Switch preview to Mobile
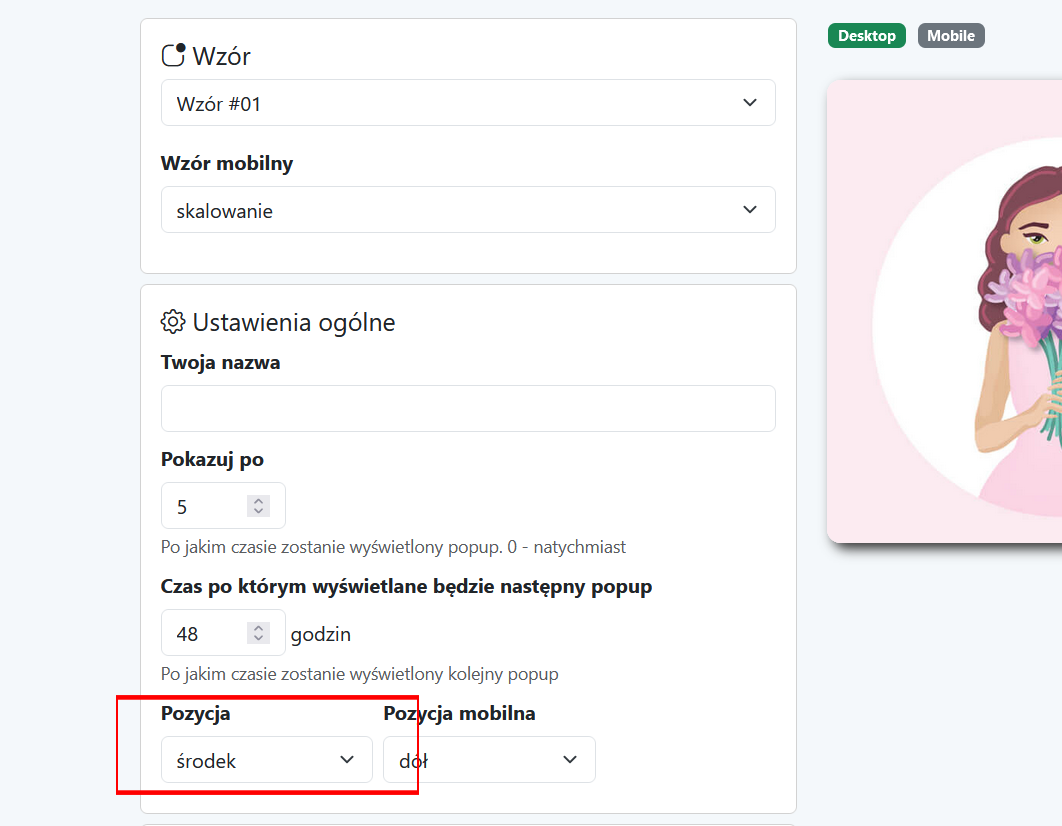 [951, 35]
